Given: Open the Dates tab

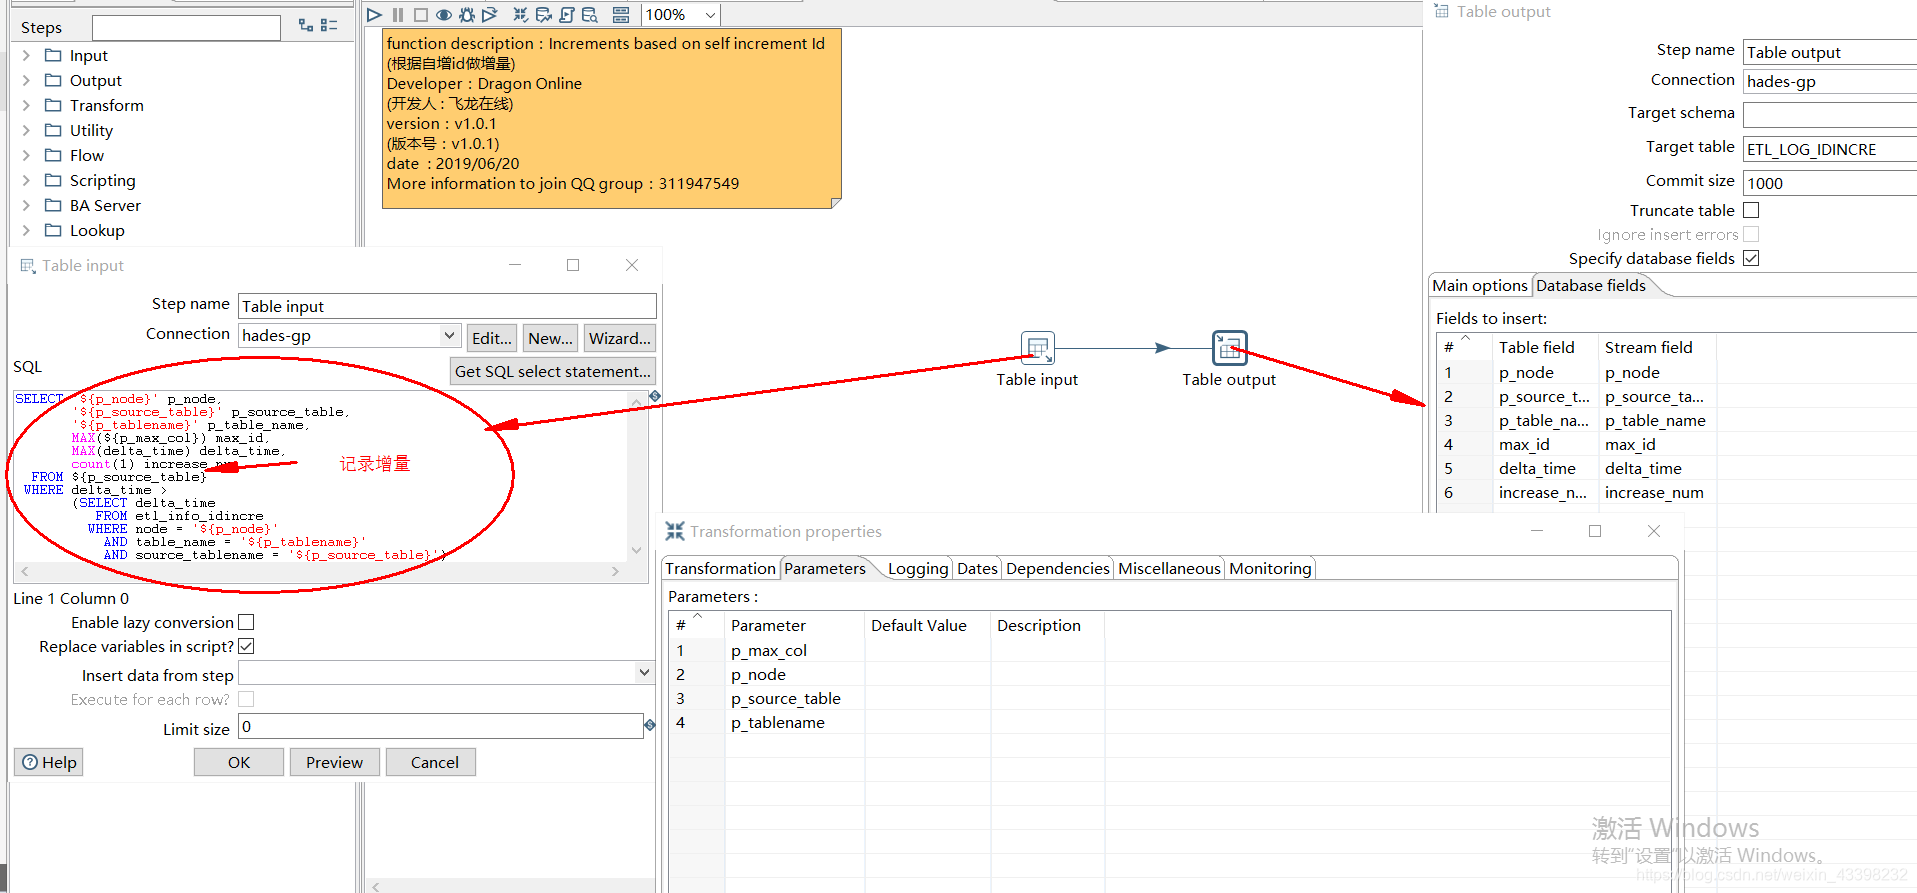Looking at the screenshot, I should coord(977,568).
